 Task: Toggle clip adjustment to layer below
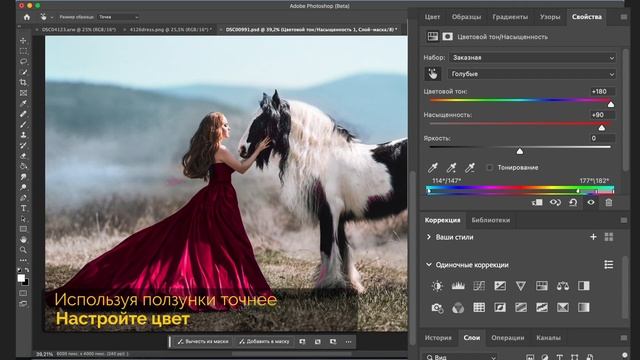(x=537, y=202)
